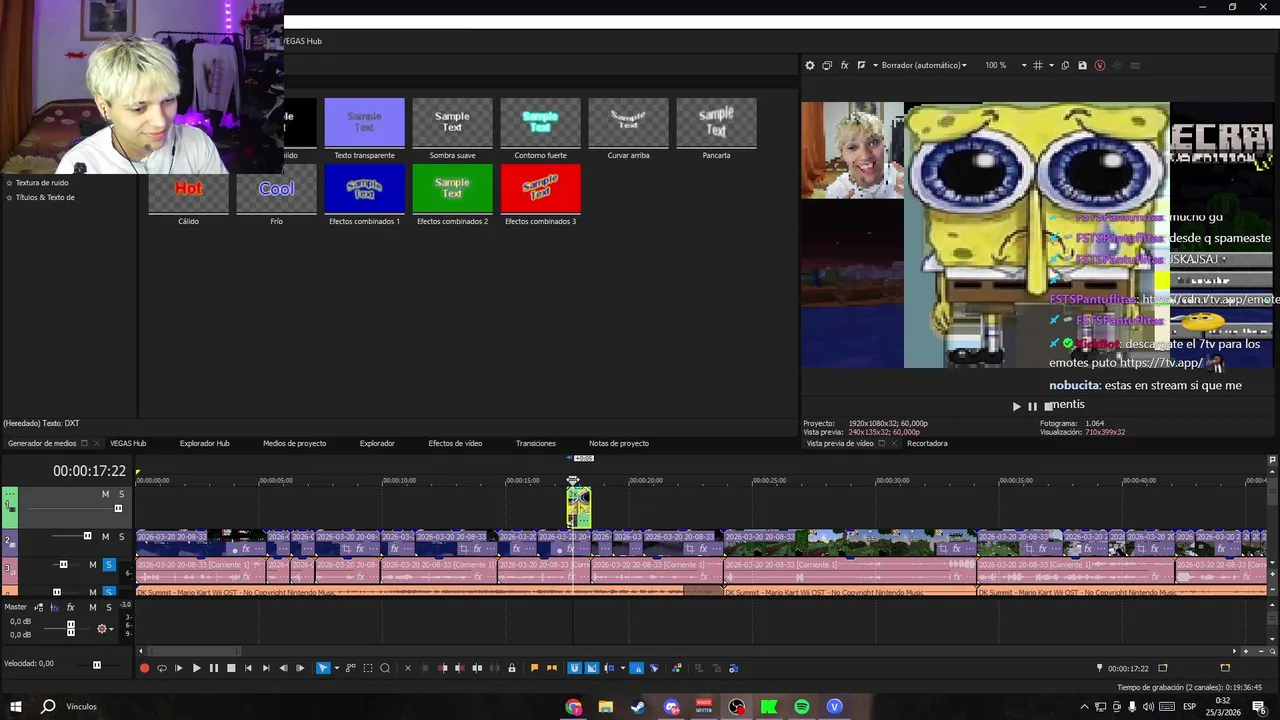Pick the Efectos combinados 2 preset

[452, 188]
